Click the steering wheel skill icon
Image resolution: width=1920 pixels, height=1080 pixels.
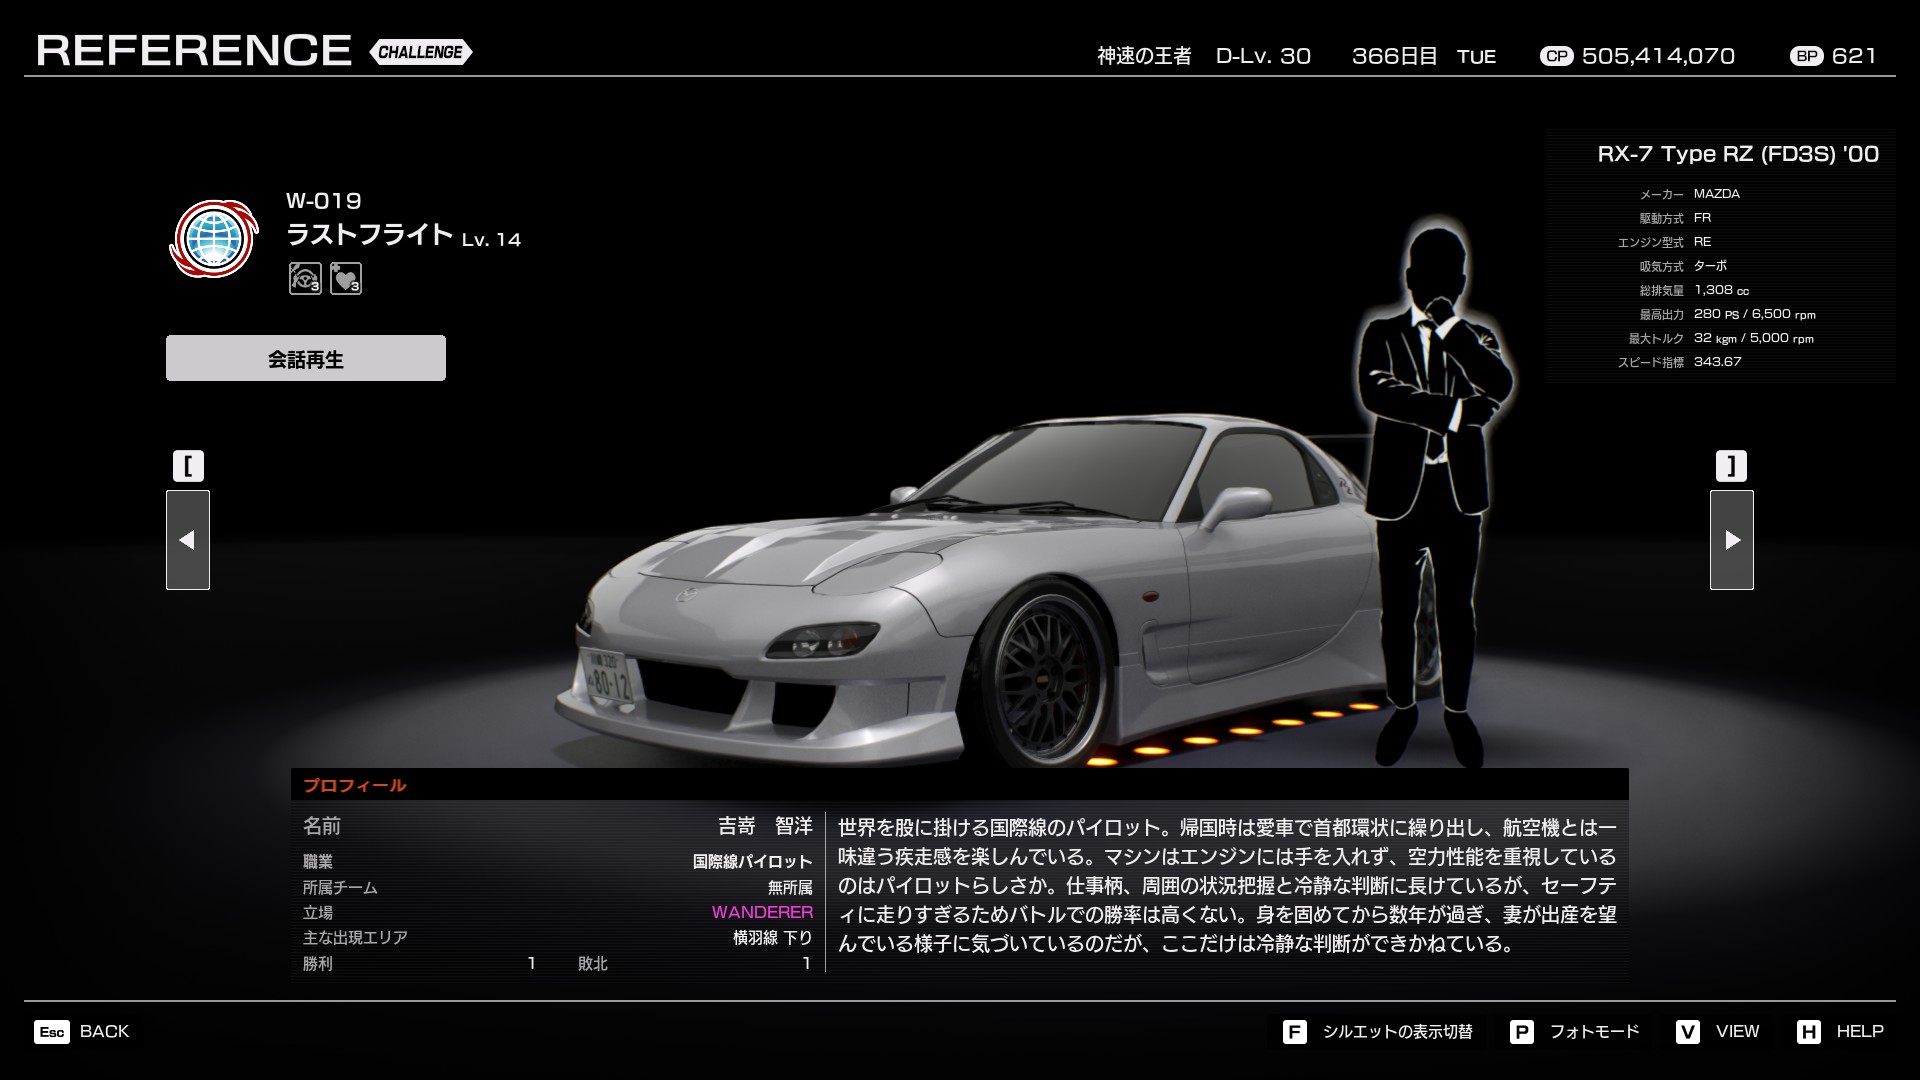[305, 278]
